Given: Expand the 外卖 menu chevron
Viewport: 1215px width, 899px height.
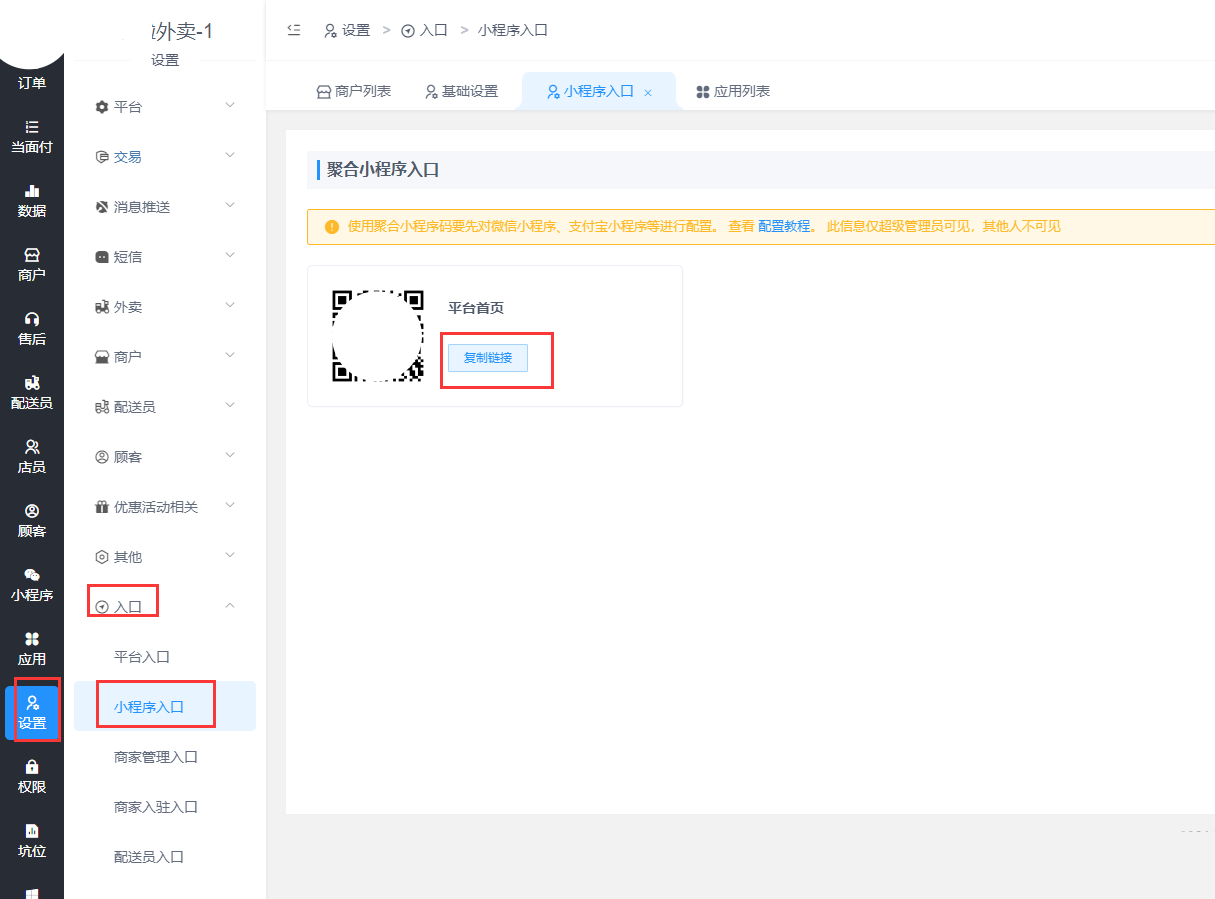Looking at the screenshot, I should click(230, 305).
